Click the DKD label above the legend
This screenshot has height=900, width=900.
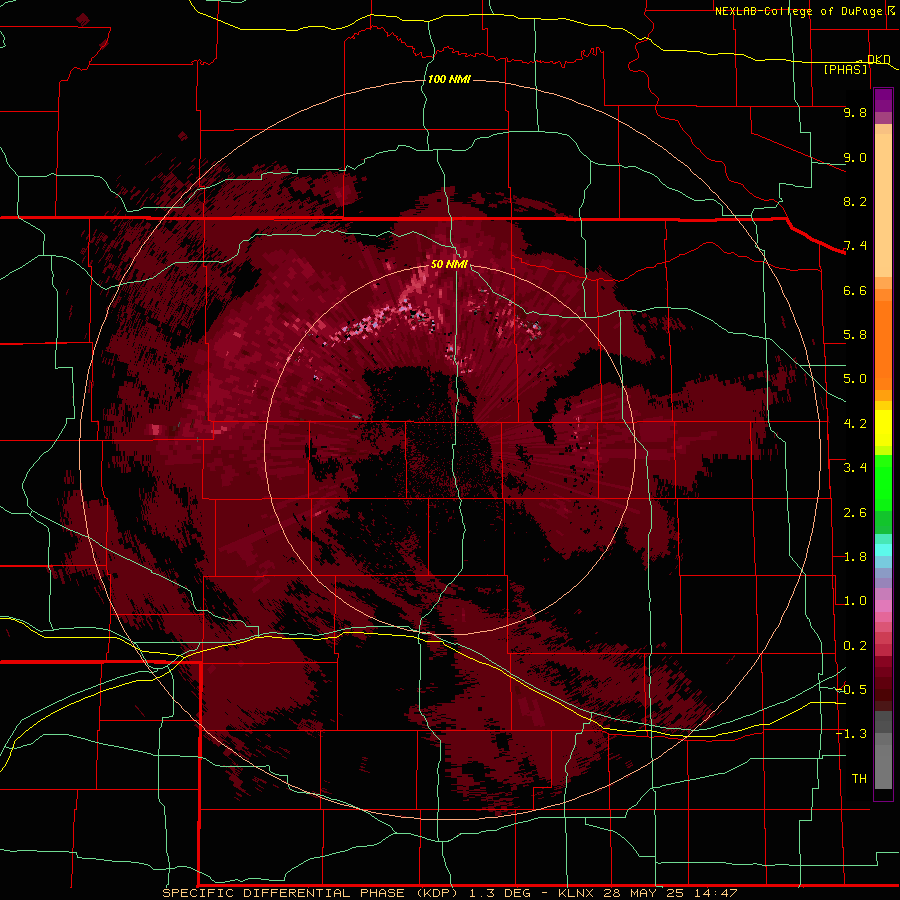[x=879, y=59]
